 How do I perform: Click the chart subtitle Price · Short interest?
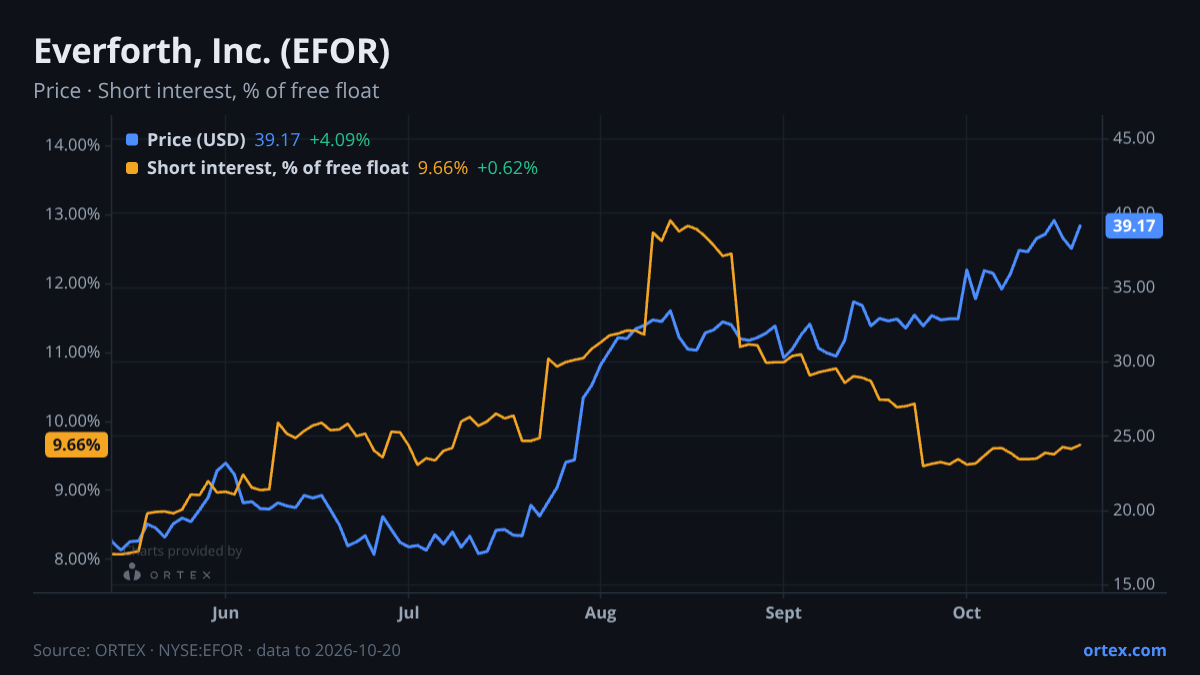[206, 91]
